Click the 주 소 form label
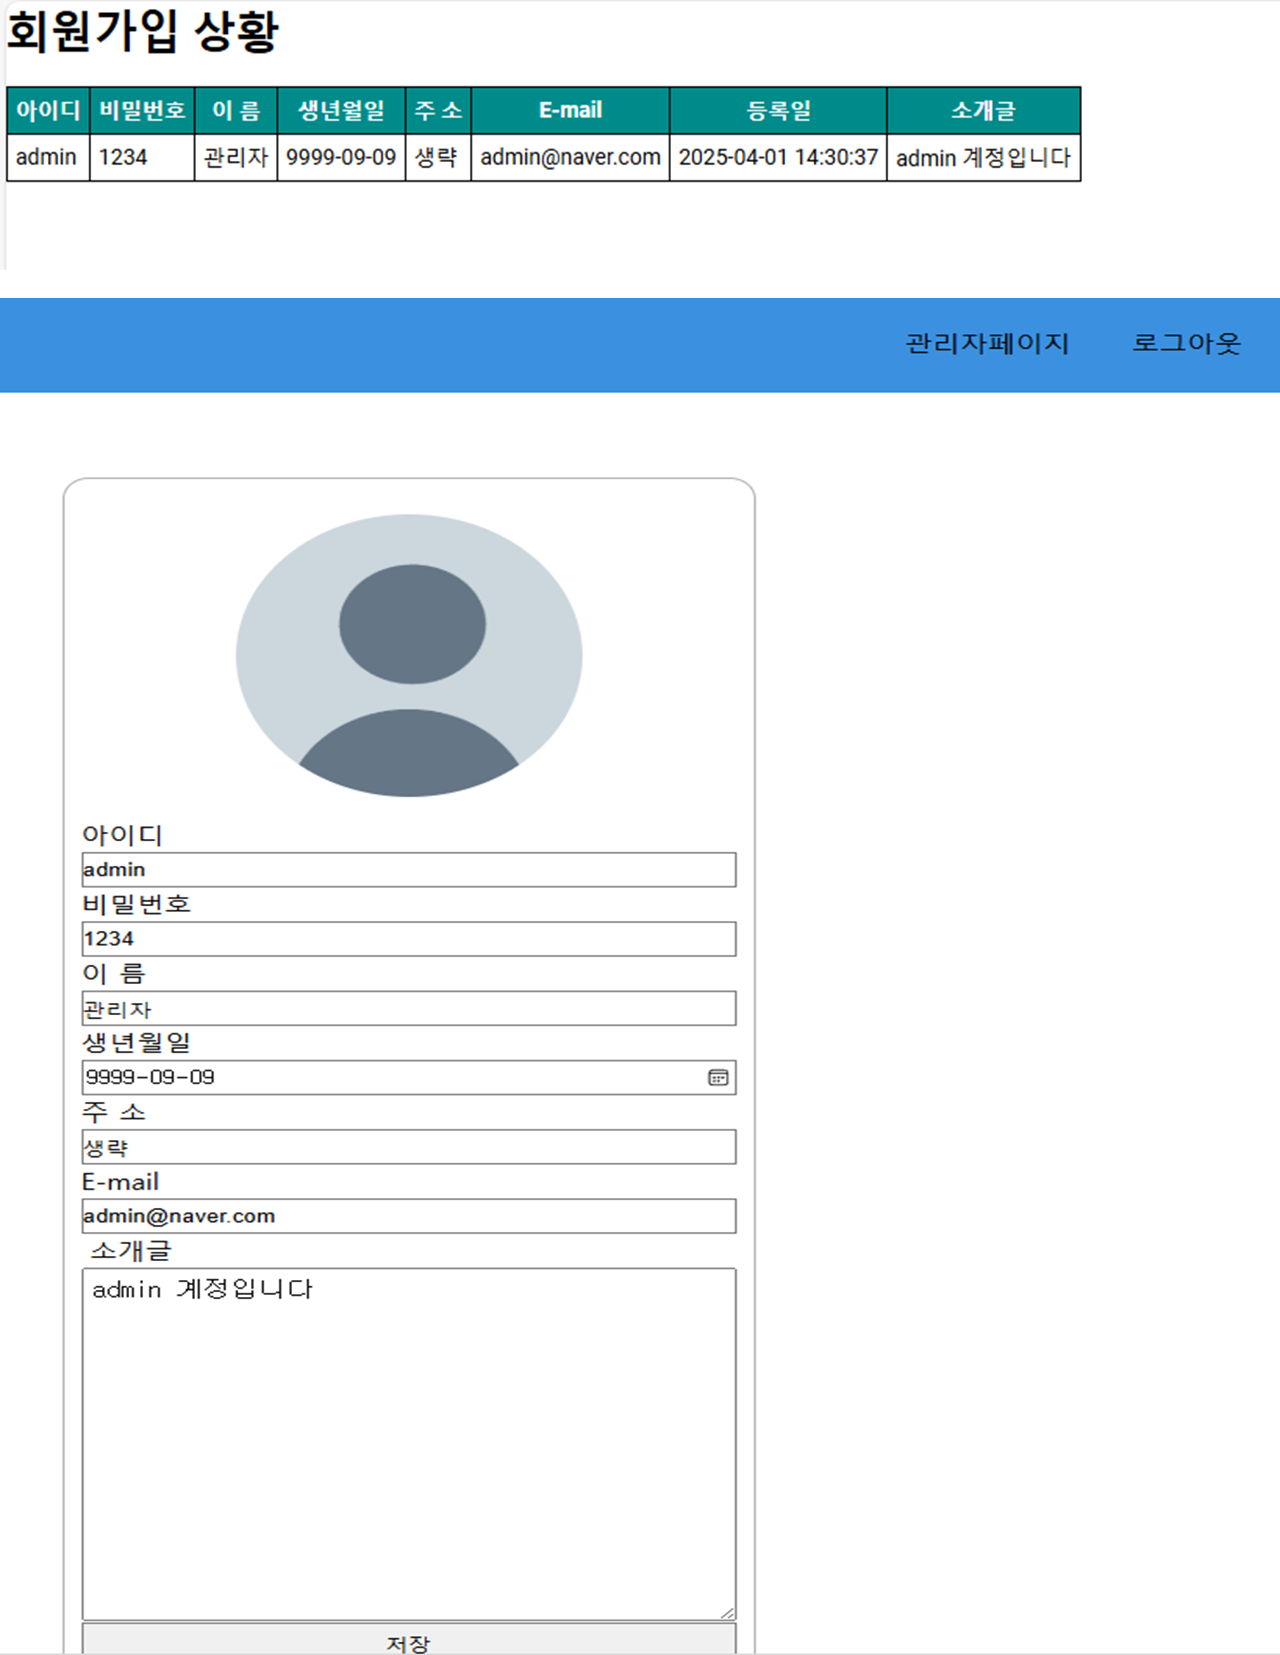Viewport: 1280px width, 1655px height. [x=114, y=1111]
